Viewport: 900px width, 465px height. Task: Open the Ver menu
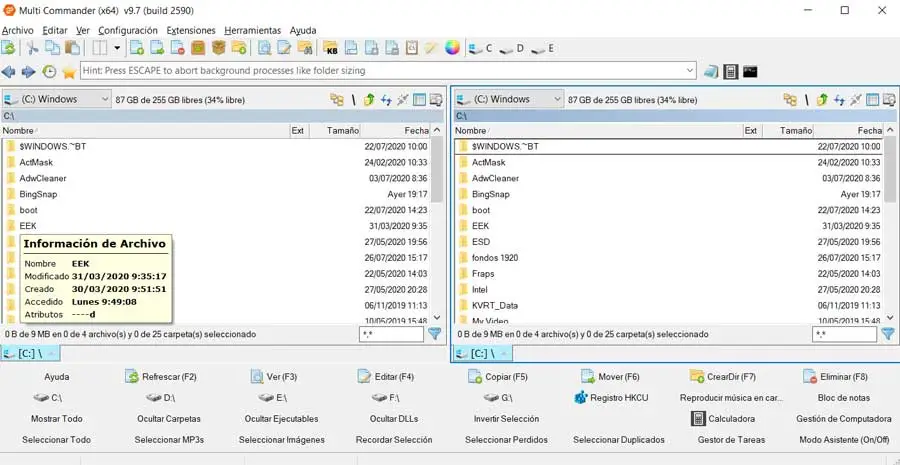[x=83, y=30]
